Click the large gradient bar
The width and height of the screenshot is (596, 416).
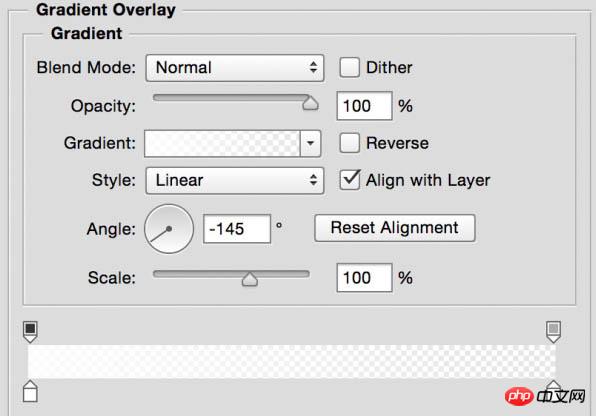(x=292, y=362)
